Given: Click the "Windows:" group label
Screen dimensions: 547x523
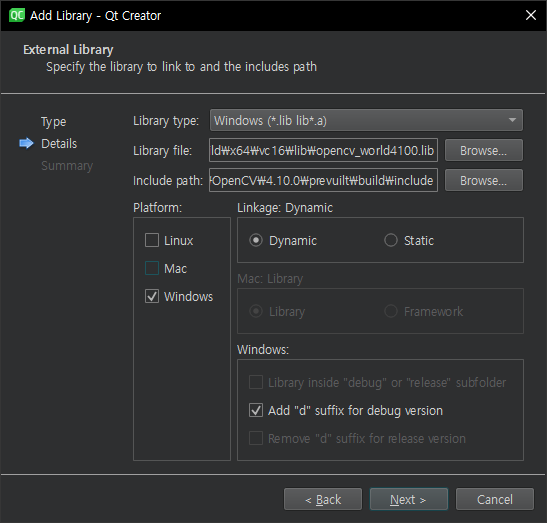Looking at the screenshot, I should [x=263, y=349].
